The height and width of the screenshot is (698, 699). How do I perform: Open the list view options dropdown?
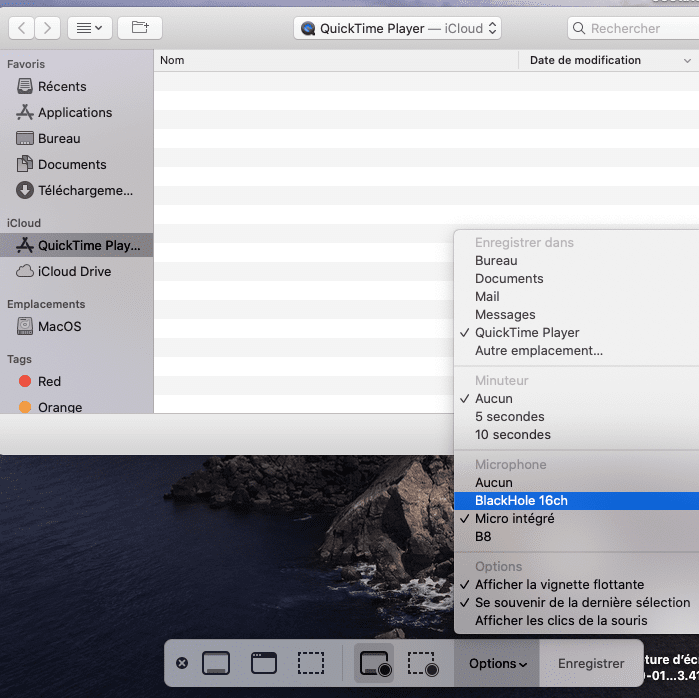click(90, 29)
